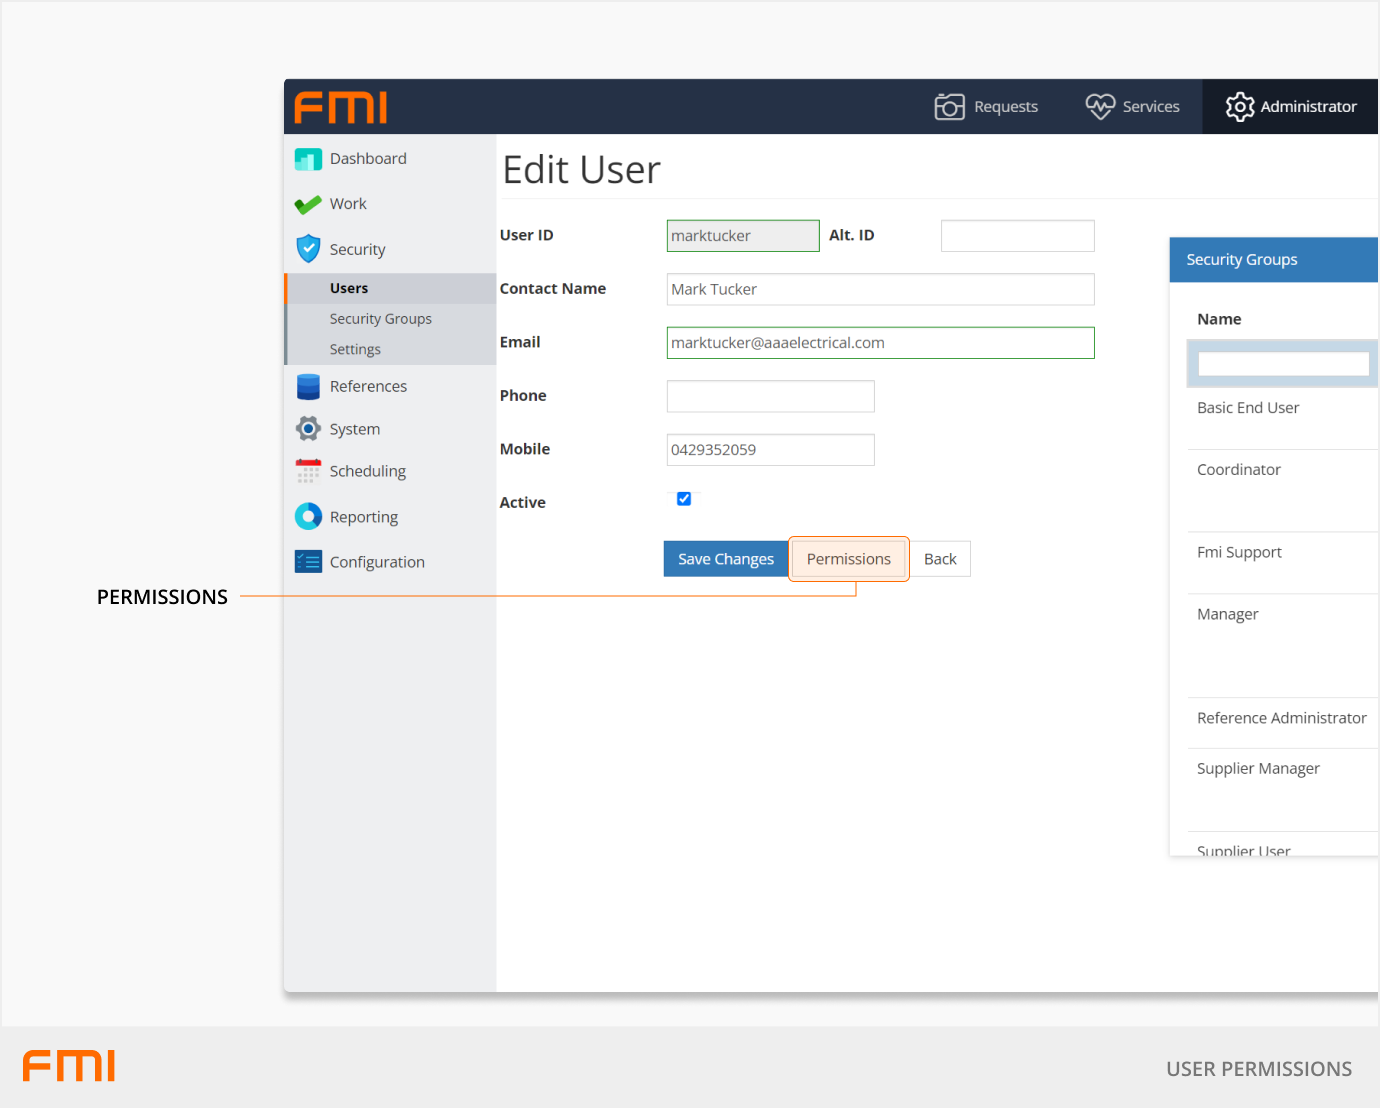The height and width of the screenshot is (1108, 1380).
Task: Focus the Security Groups name filter box
Action: pos(1283,364)
